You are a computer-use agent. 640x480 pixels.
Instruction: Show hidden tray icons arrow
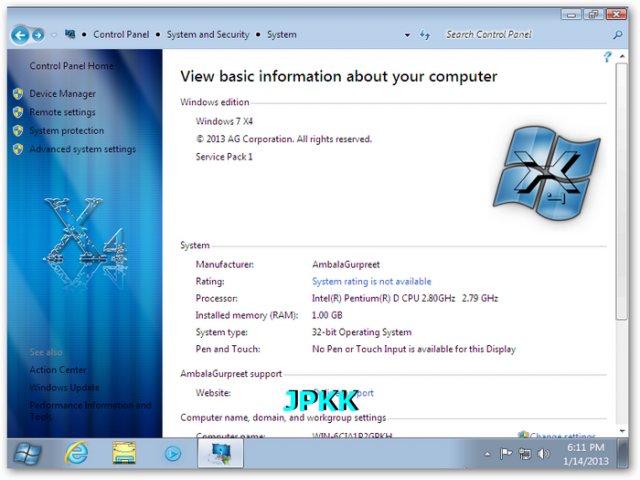[x=487, y=454]
